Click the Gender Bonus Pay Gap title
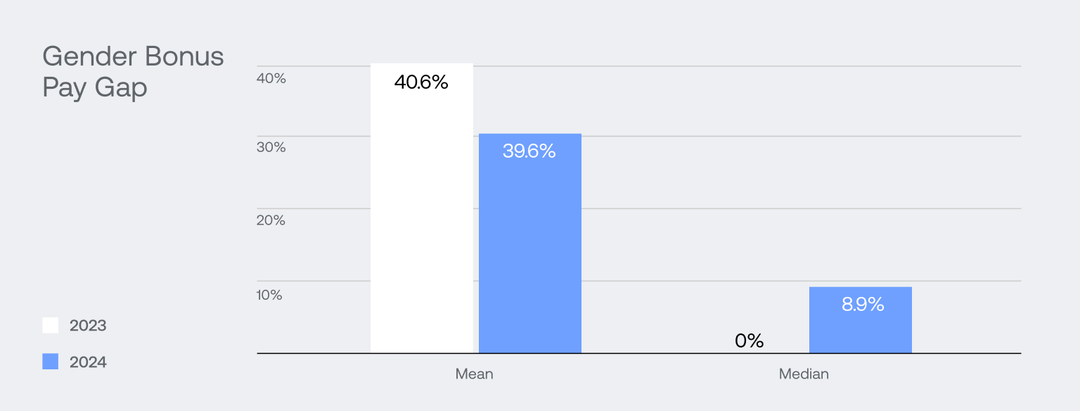 132,71
